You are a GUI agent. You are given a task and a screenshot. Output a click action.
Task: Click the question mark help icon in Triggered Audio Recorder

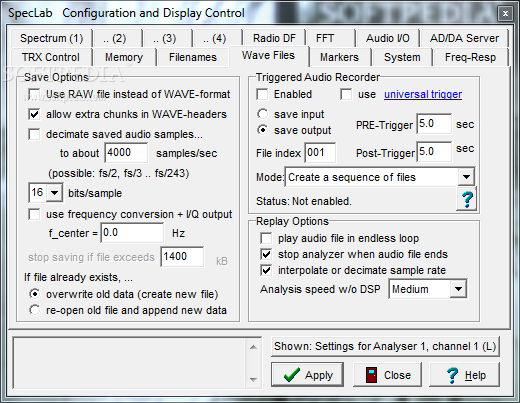[467, 199]
